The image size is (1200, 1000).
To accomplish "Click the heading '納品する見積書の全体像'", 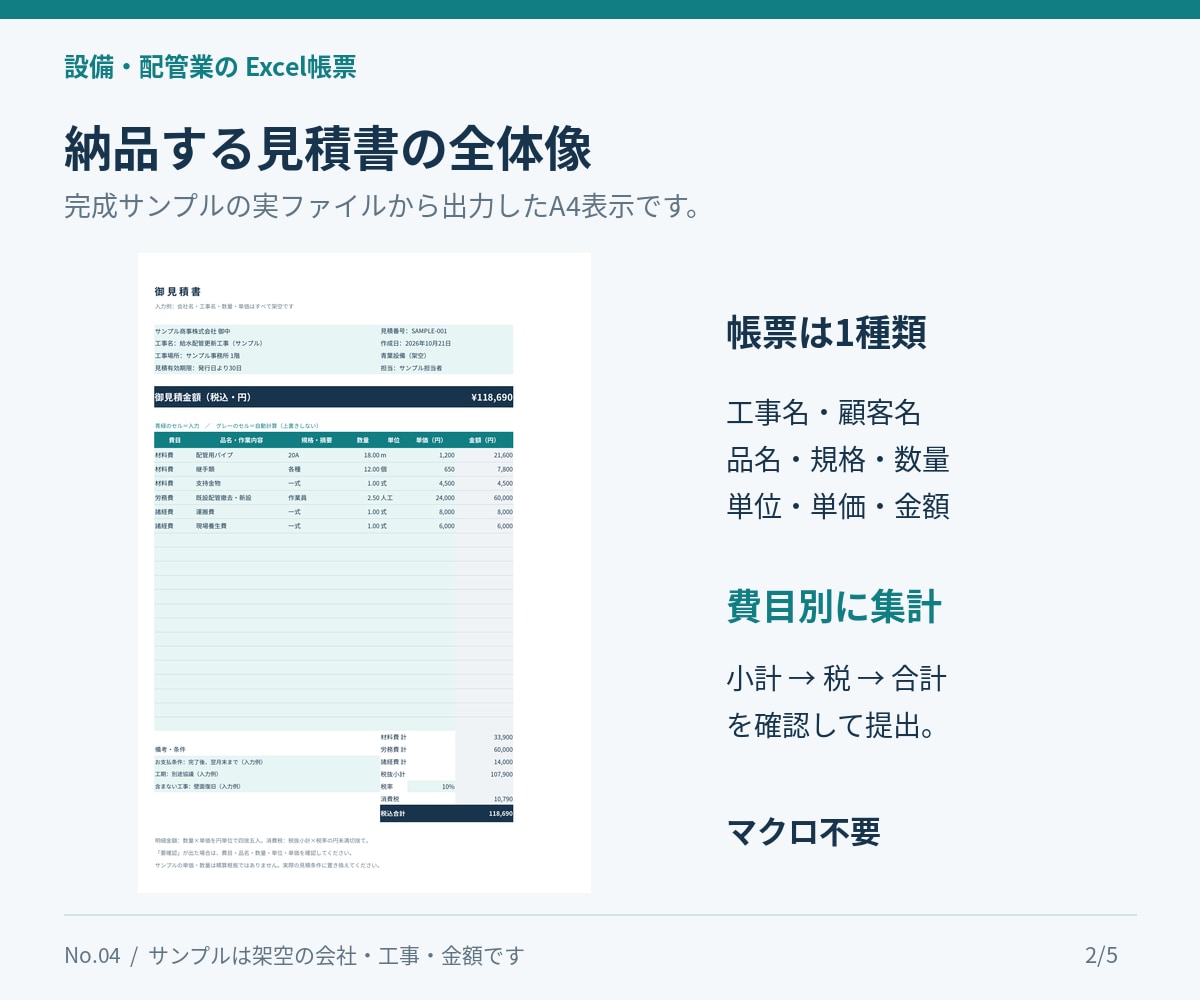I will (328, 148).
